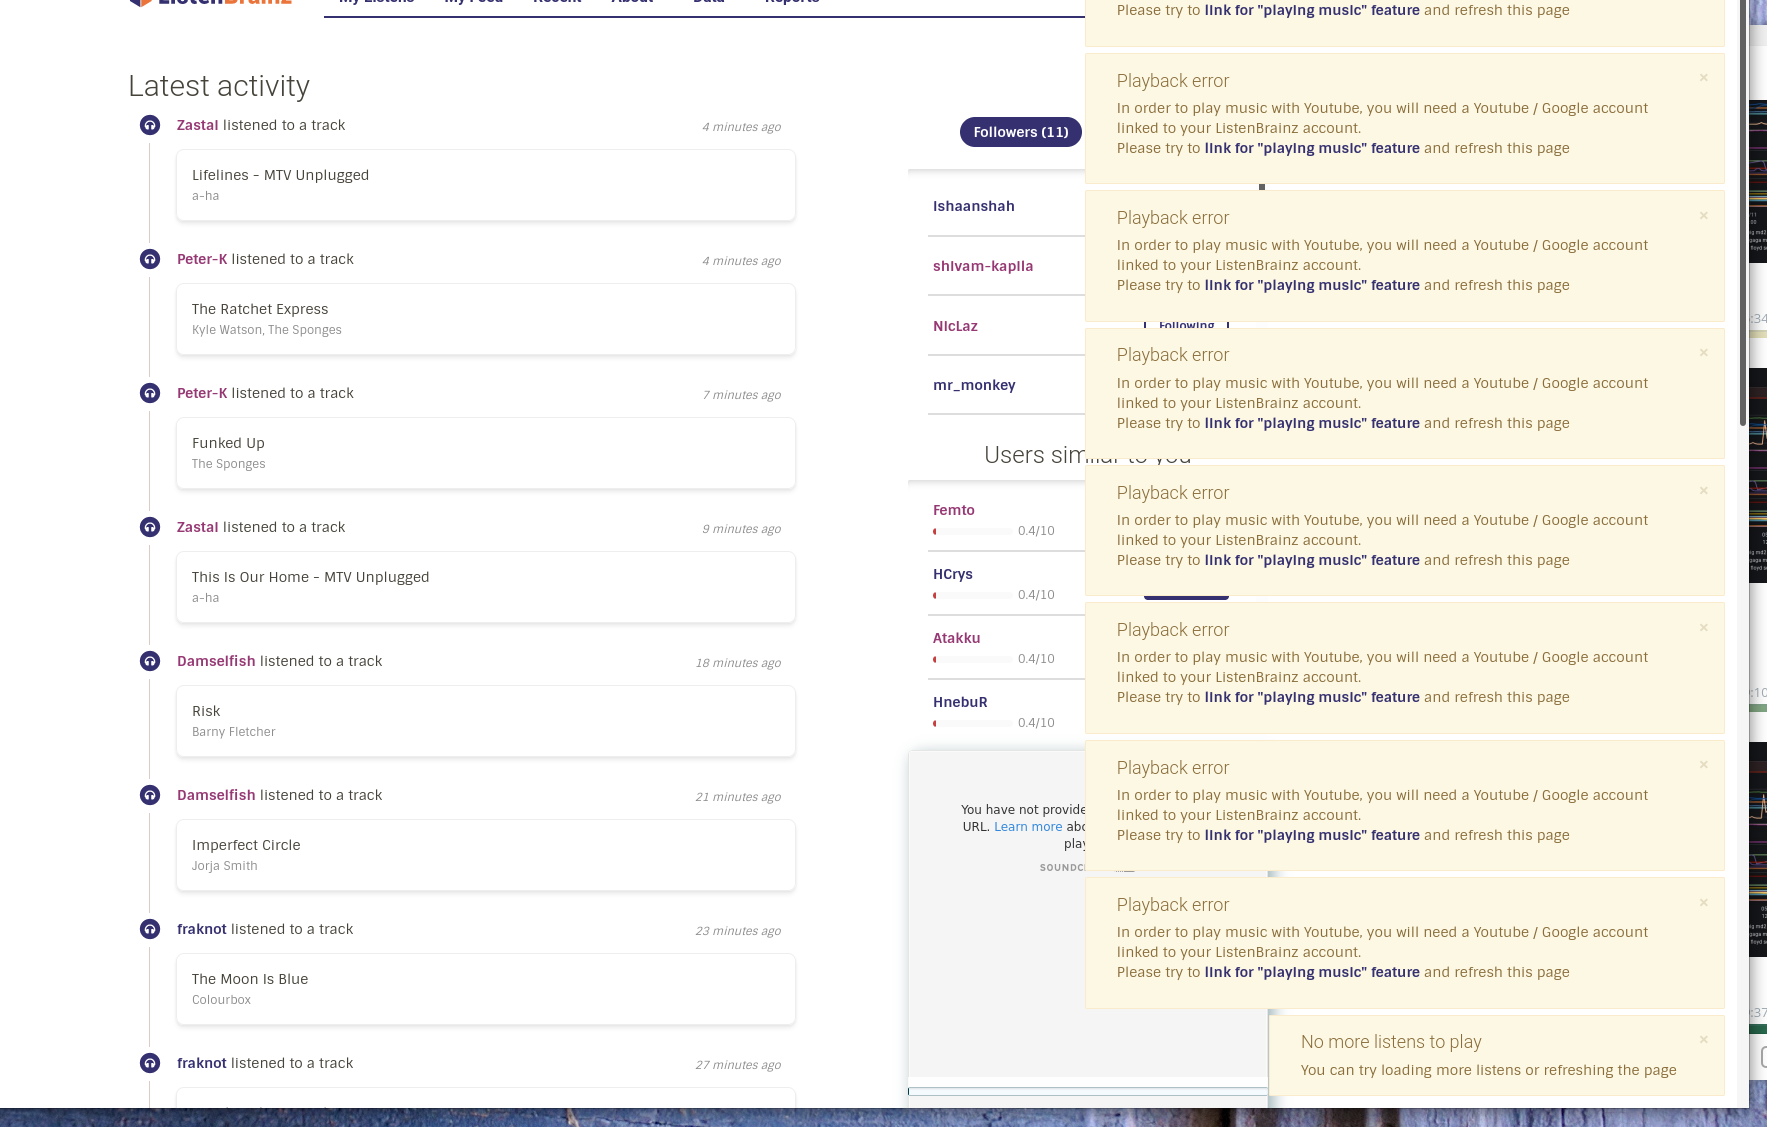Click Femto's similarity score bar
Screen dimensions: 1767x1127
(x=972, y=531)
